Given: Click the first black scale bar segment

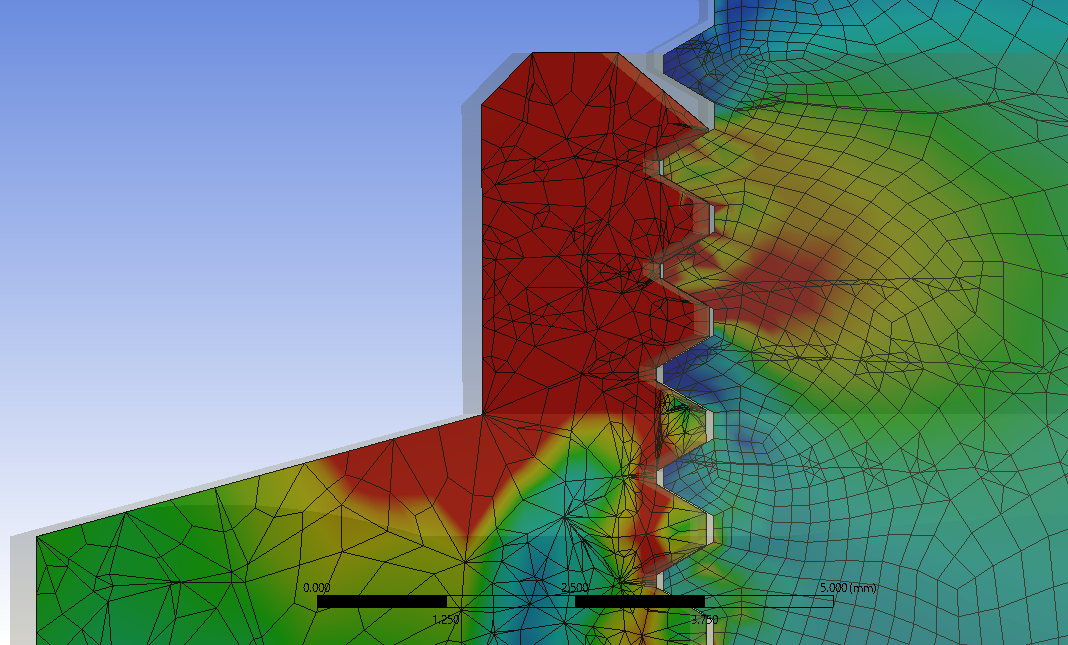Looking at the screenshot, I should click(x=381, y=602).
